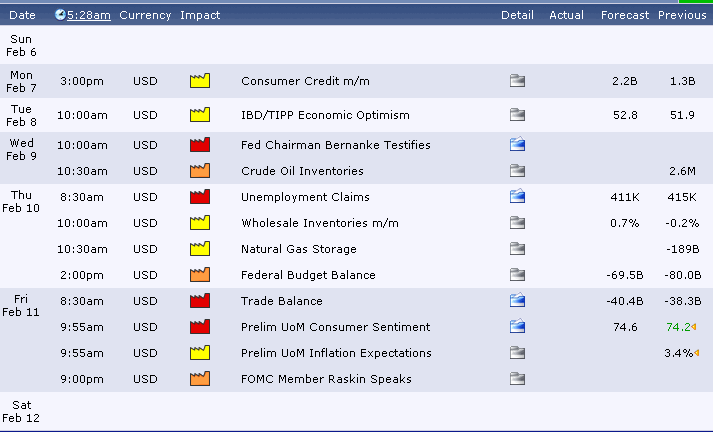Click the Impact column header
Screen dimensions: 713x436
[200, 15]
